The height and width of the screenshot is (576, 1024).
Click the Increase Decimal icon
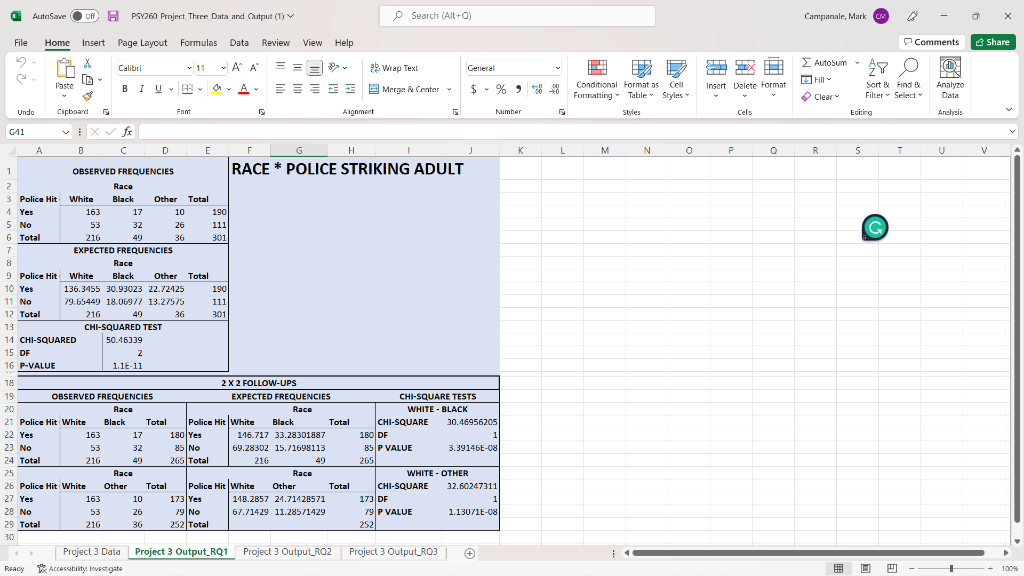tap(537, 89)
